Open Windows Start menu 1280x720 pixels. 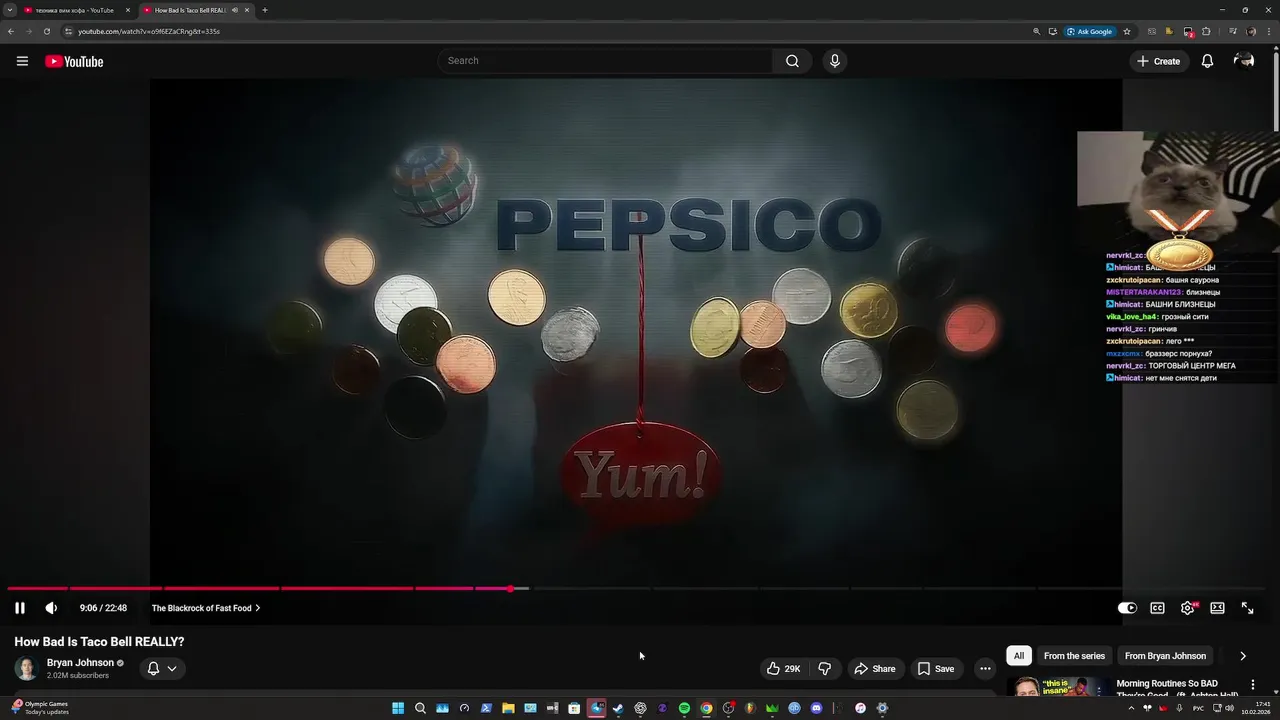click(398, 708)
